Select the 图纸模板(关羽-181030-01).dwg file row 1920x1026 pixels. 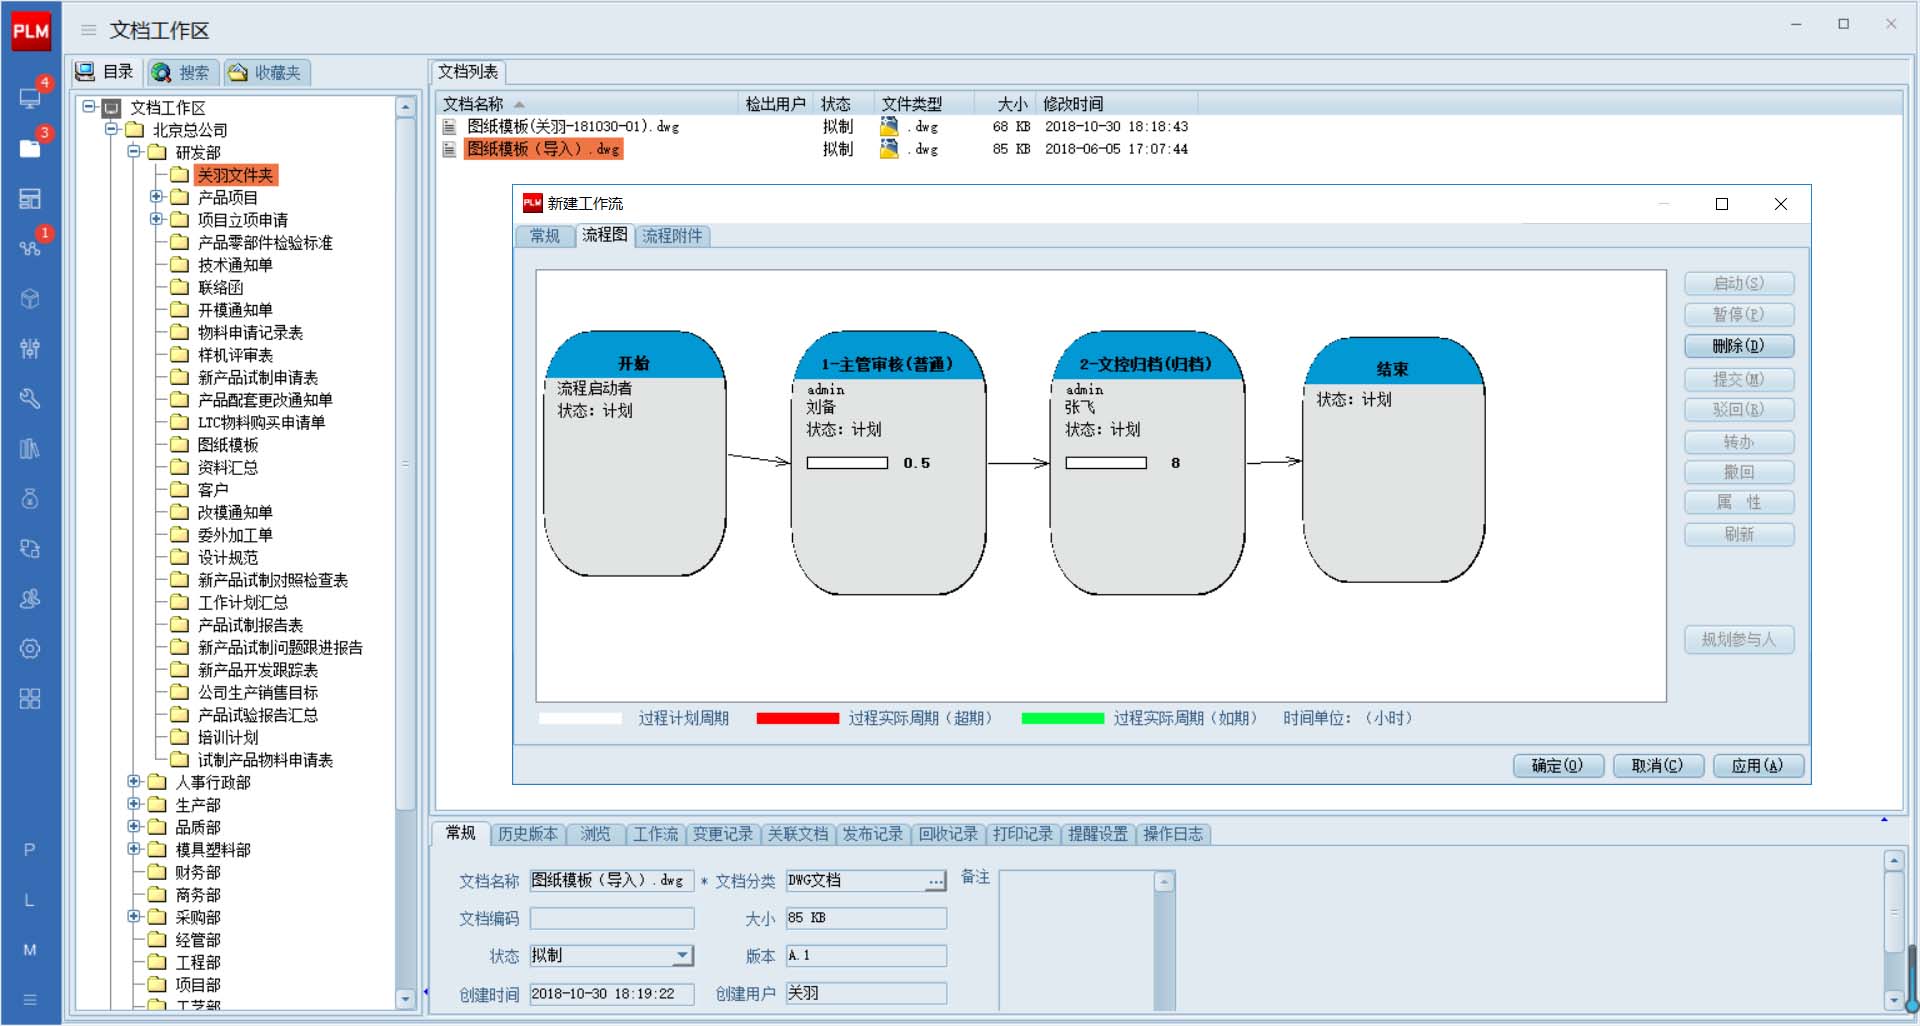pyautogui.click(x=573, y=127)
